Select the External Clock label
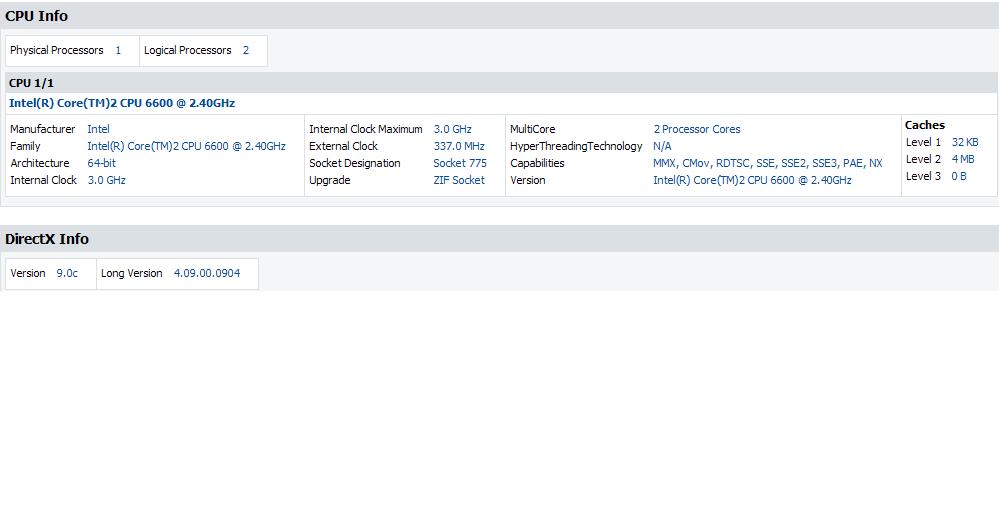 pos(343,147)
